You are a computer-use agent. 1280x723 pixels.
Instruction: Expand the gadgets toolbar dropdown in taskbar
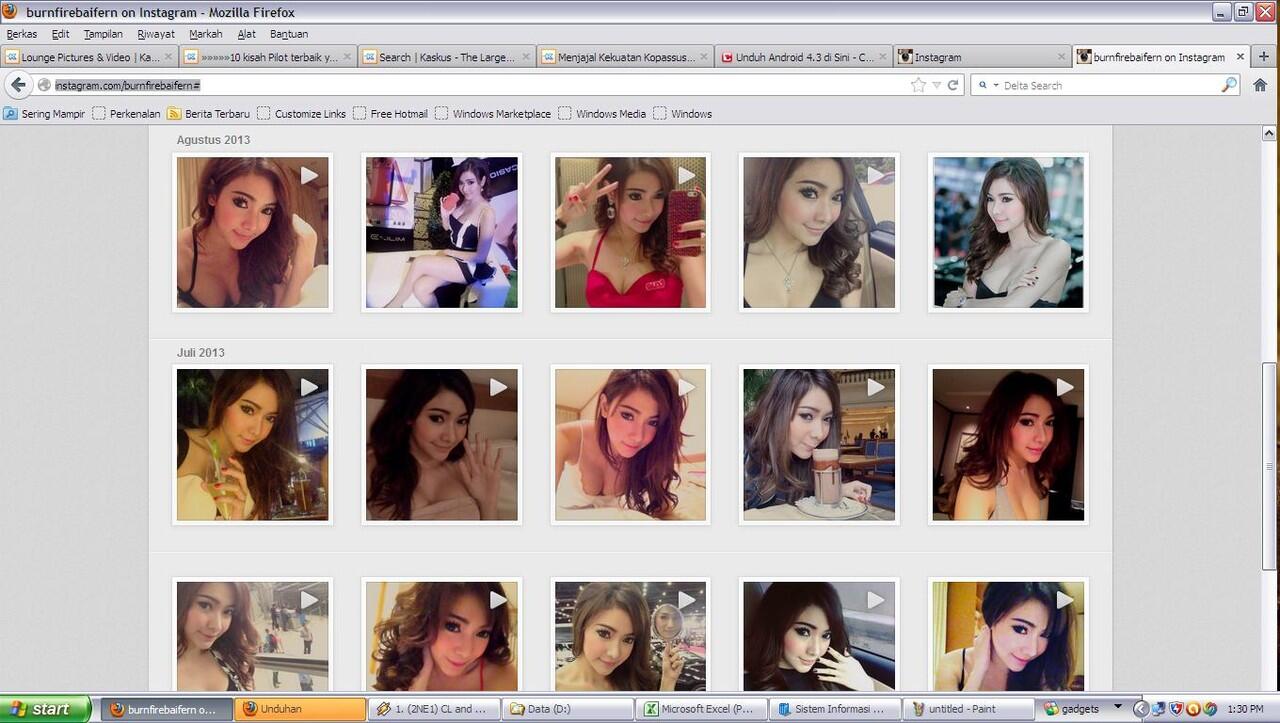[1118, 706]
